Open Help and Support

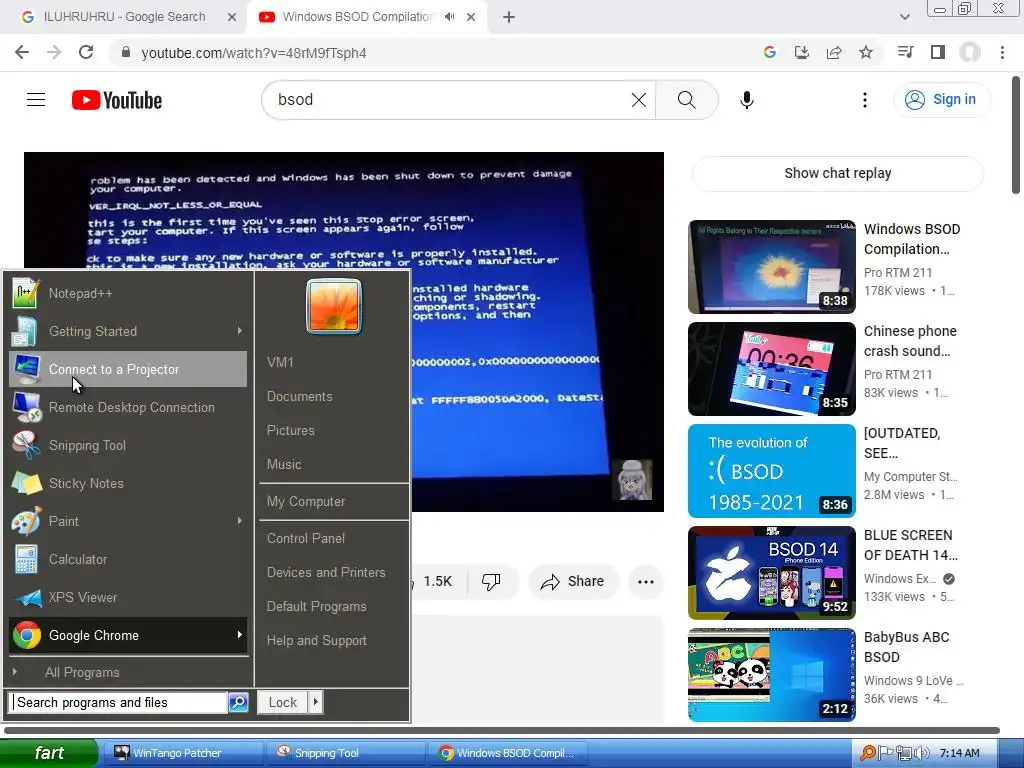316,641
